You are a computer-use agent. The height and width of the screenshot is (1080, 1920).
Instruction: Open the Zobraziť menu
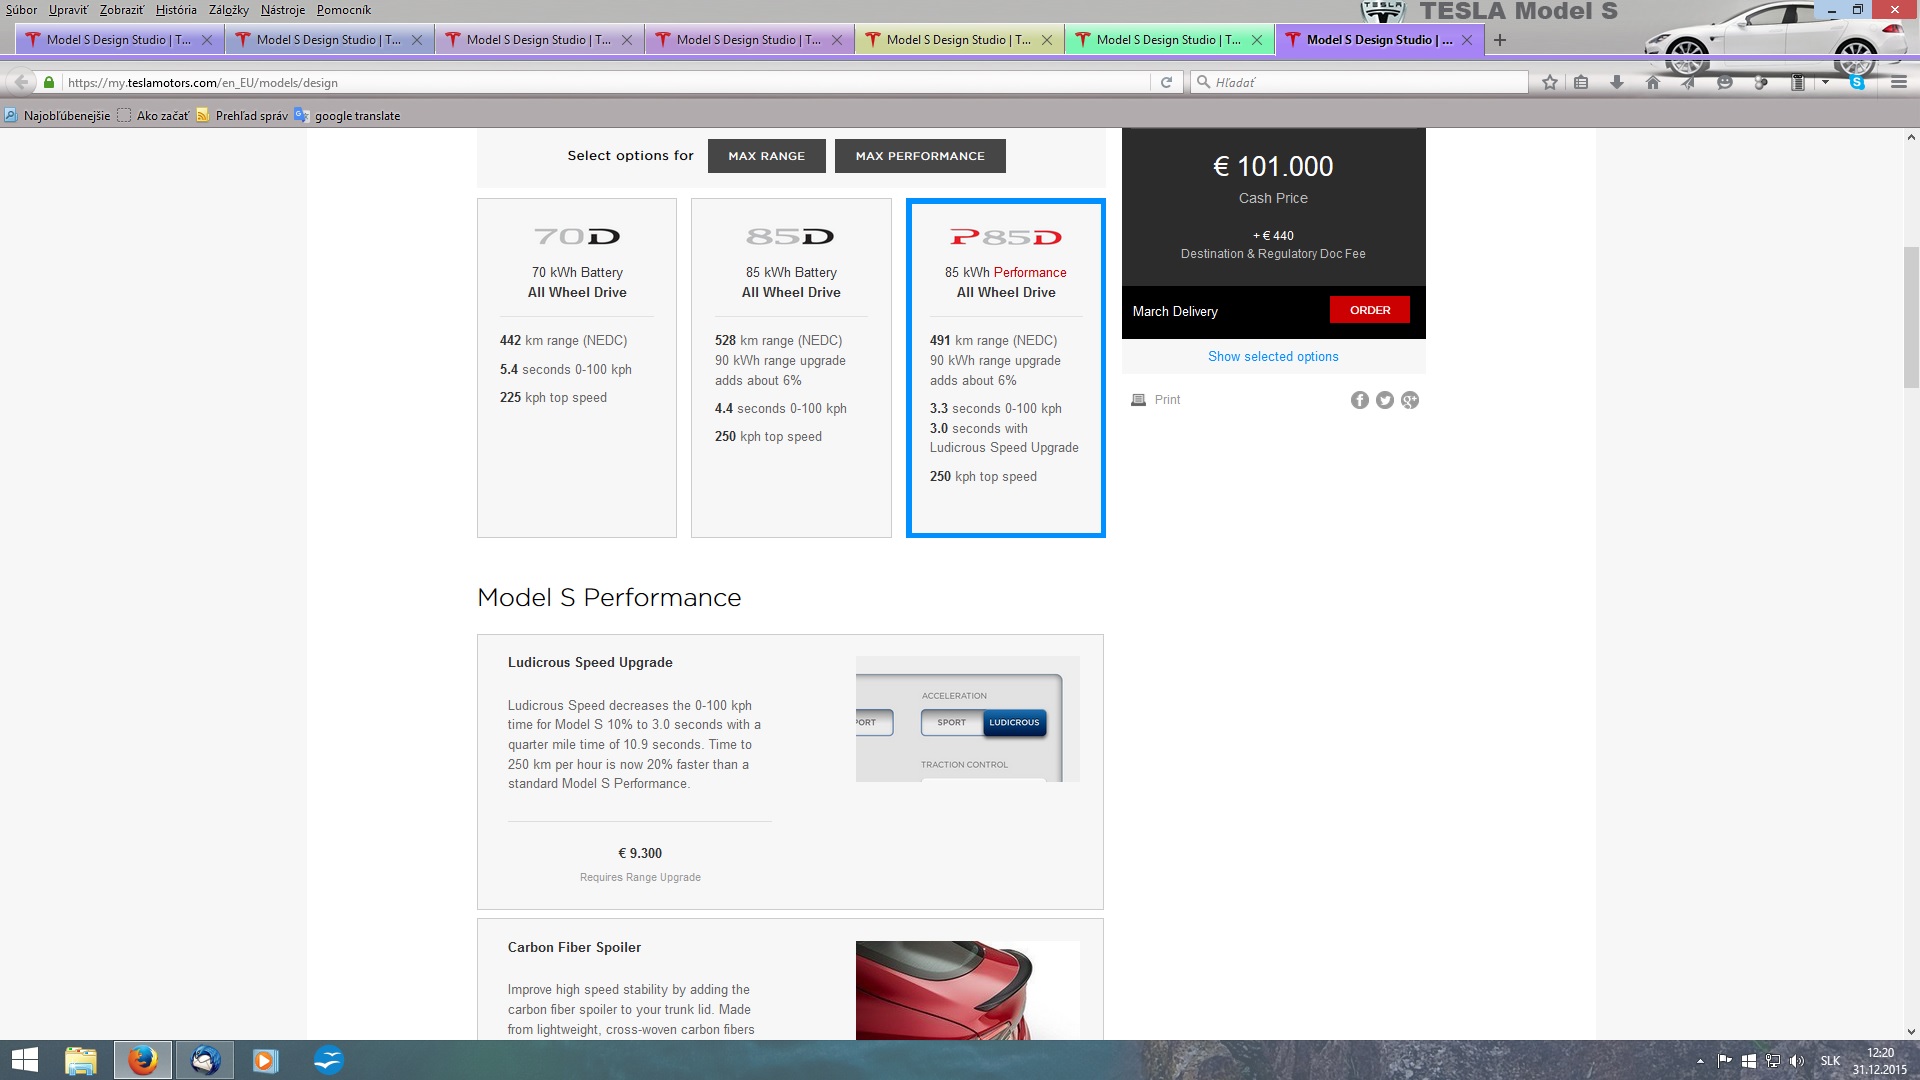tap(122, 10)
